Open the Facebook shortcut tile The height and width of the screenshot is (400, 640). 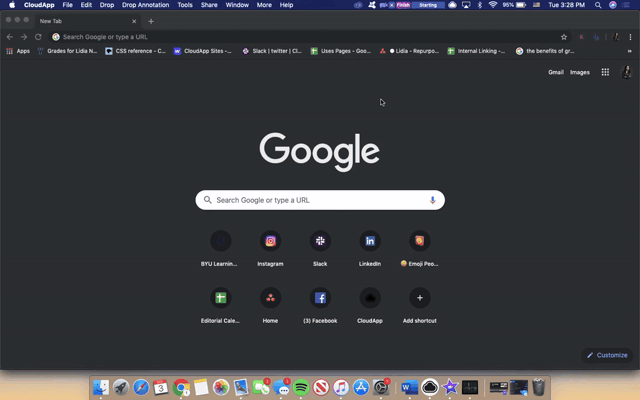click(320, 298)
